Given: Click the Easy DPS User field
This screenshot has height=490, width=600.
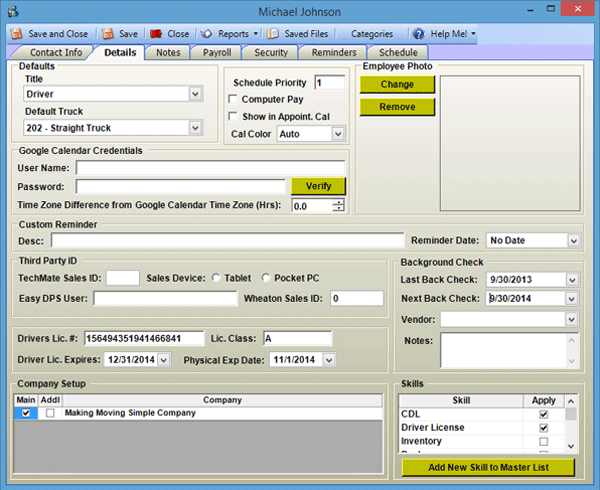Looking at the screenshot, I should tap(165, 298).
